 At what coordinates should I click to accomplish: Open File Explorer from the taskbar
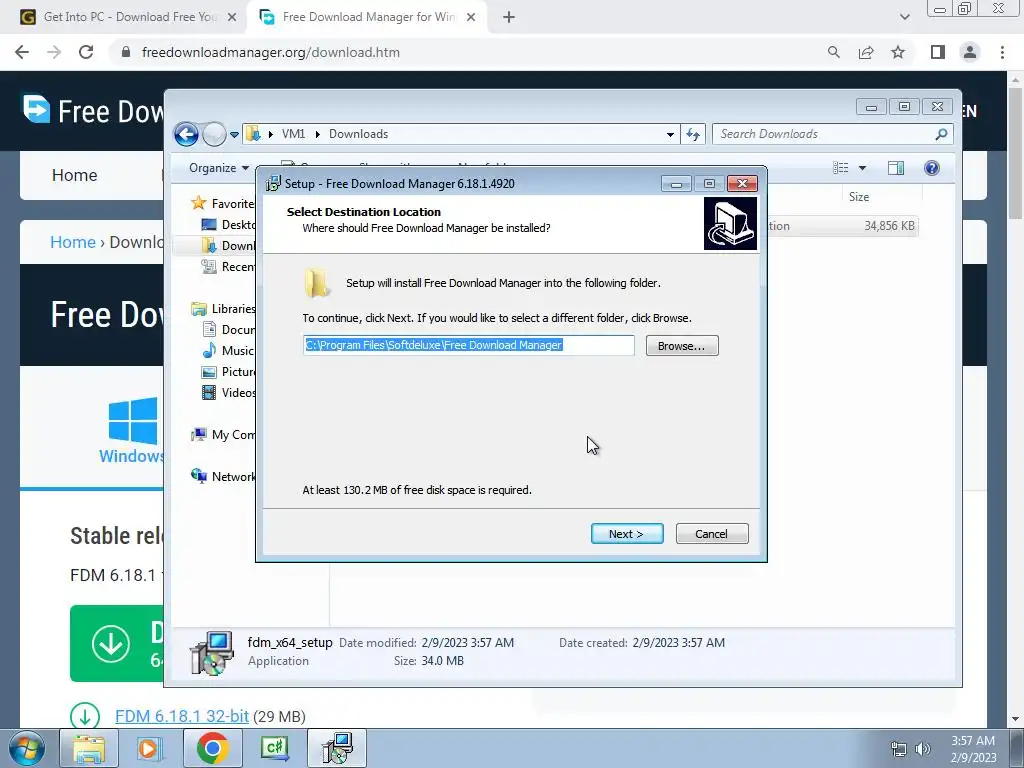(88, 748)
